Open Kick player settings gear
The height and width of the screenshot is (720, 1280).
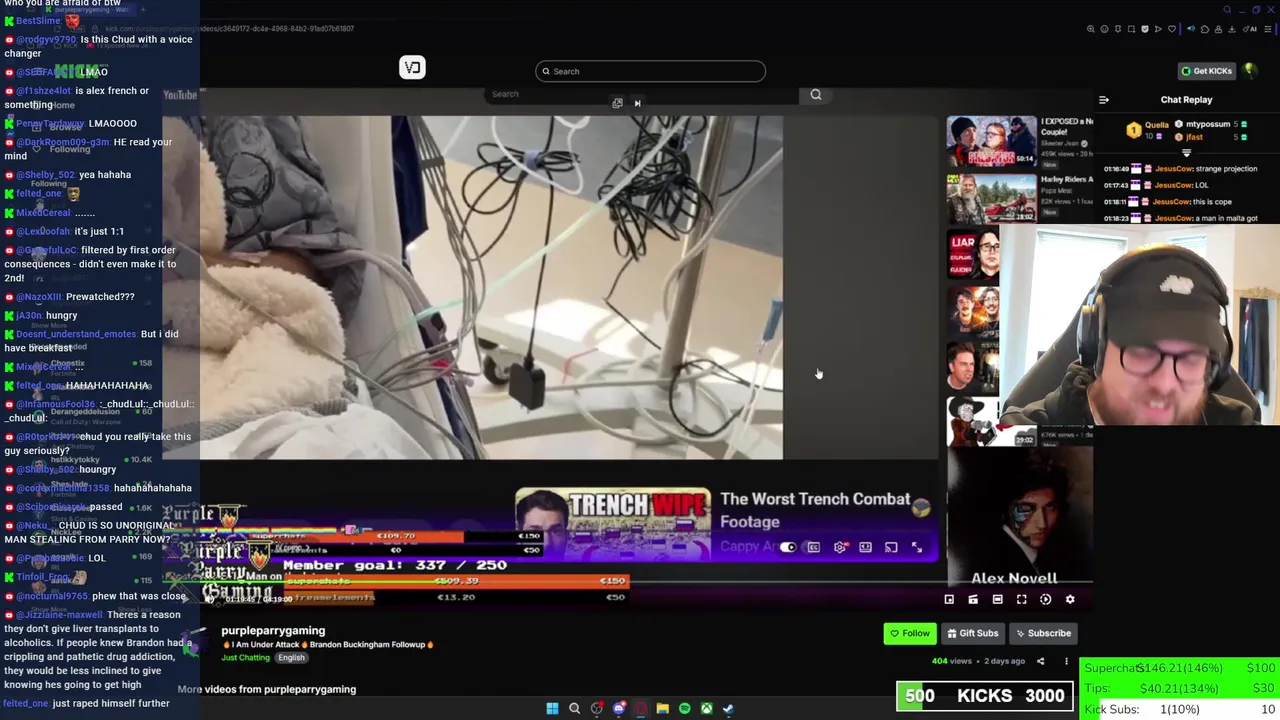[x=1070, y=599]
